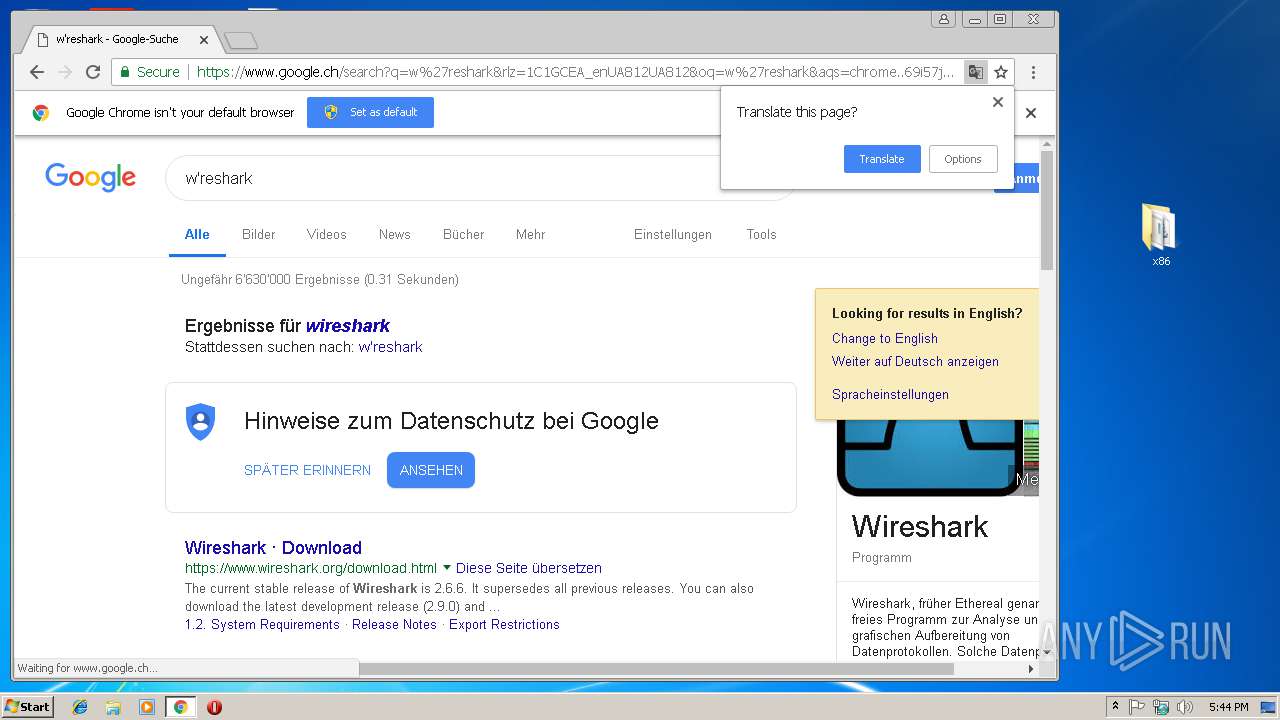1280x720 pixels.
Task: Click vertical scrollbar down arrow
Action: tap(1047, 653)
